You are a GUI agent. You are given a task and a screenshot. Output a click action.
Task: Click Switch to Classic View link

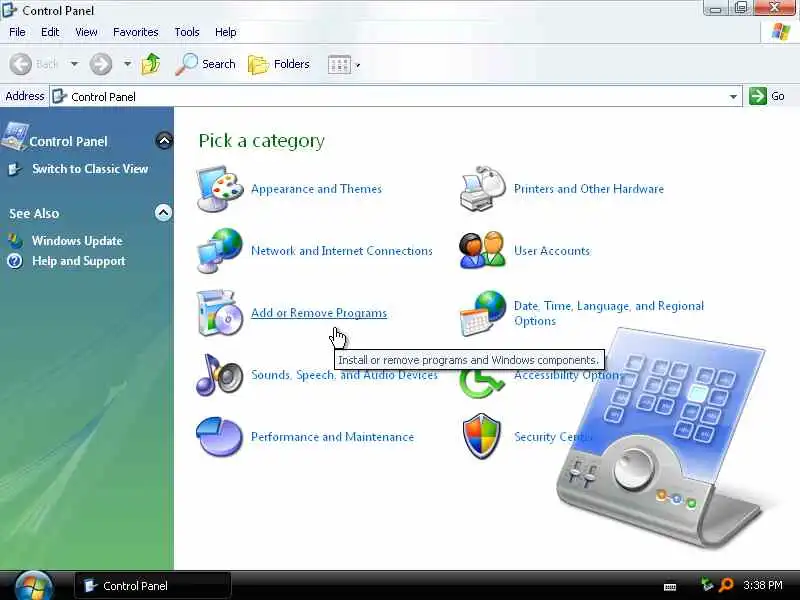click(90, 169)
